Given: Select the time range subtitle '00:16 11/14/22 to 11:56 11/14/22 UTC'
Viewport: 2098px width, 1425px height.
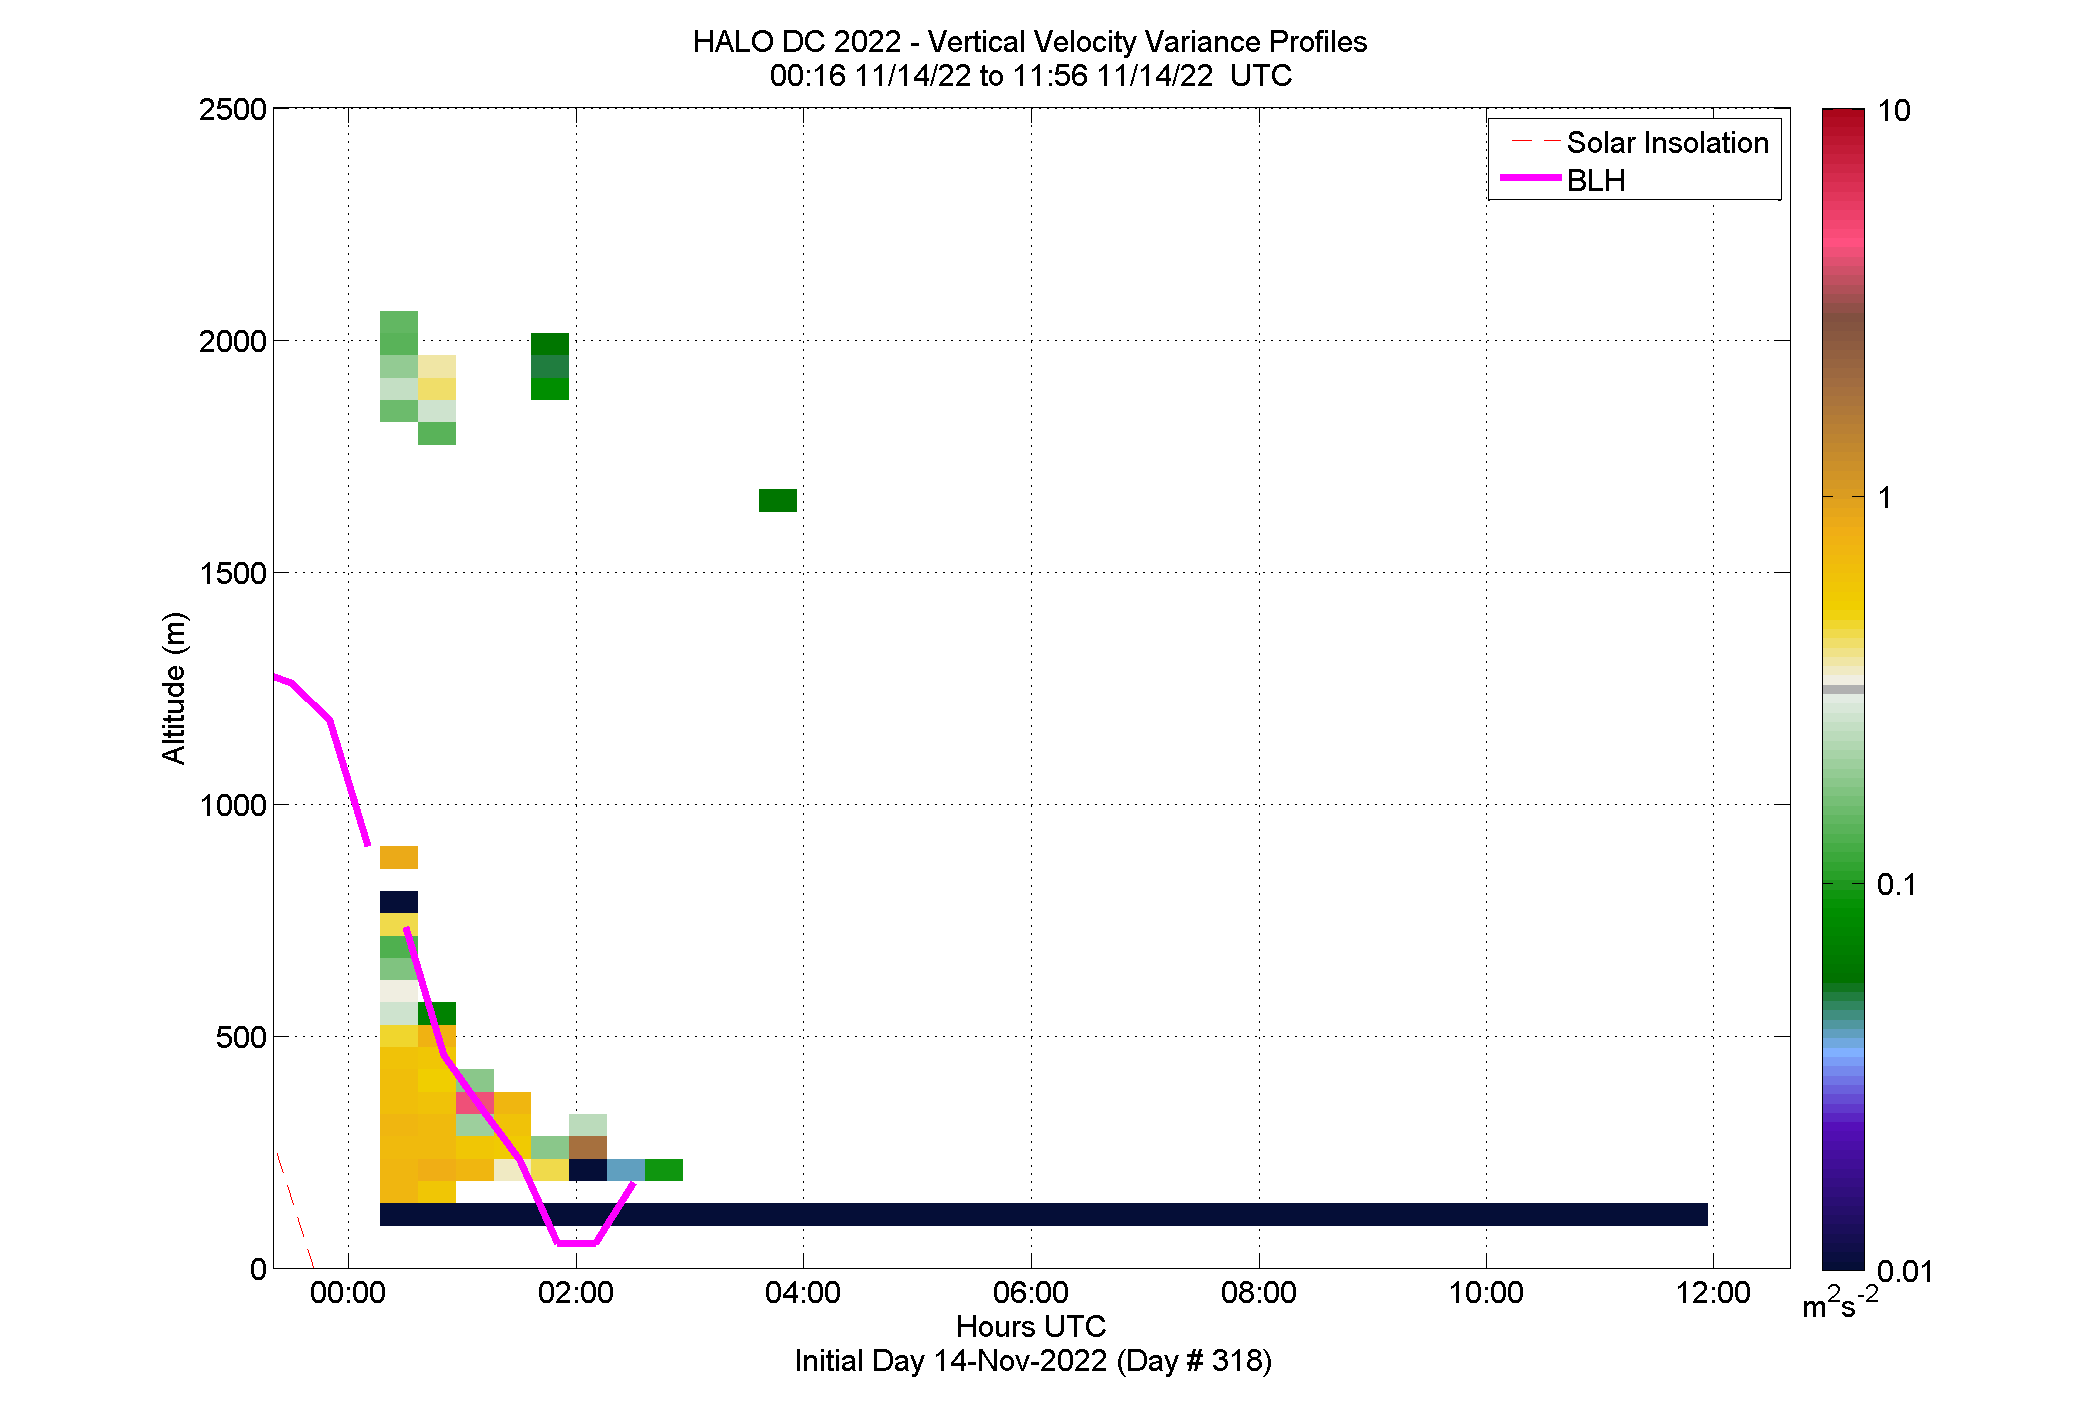Looking at the screenshot, I should [x=1030, y=76].
